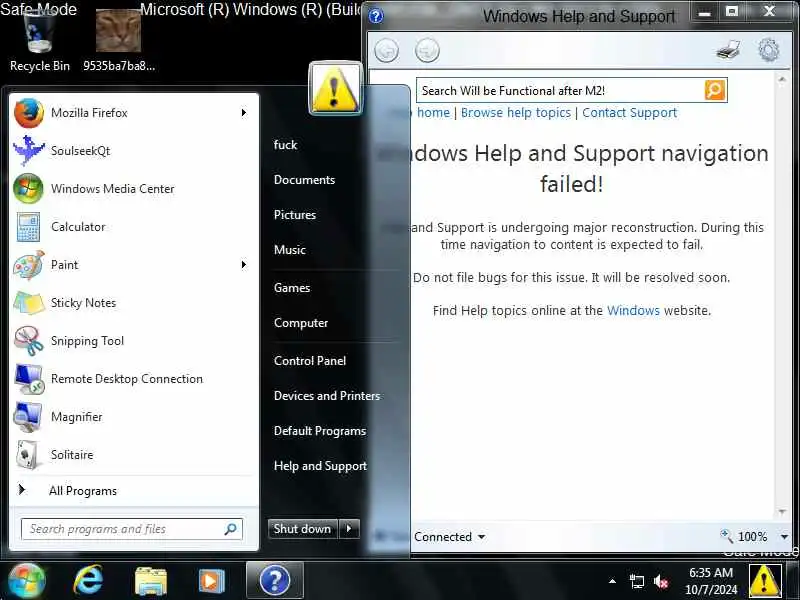The image size is (800, 600).
Task: Click the Search programs and files box
Action: pos(132,529)
